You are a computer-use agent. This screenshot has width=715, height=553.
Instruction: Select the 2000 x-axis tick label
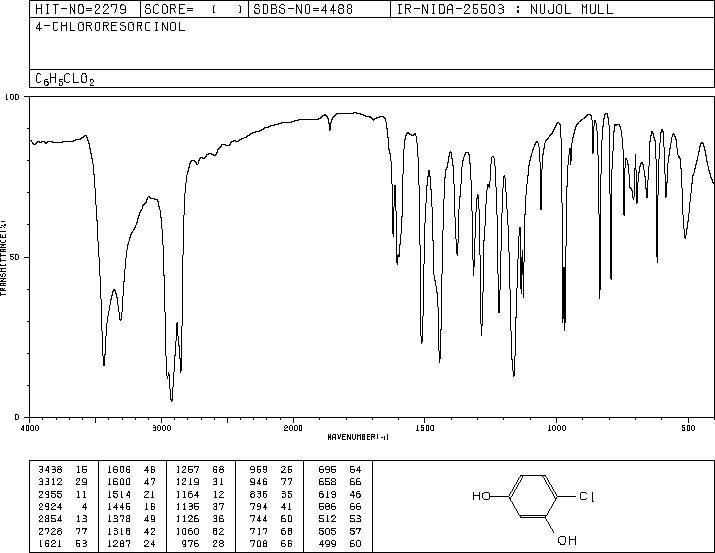(x=293, y=428)
